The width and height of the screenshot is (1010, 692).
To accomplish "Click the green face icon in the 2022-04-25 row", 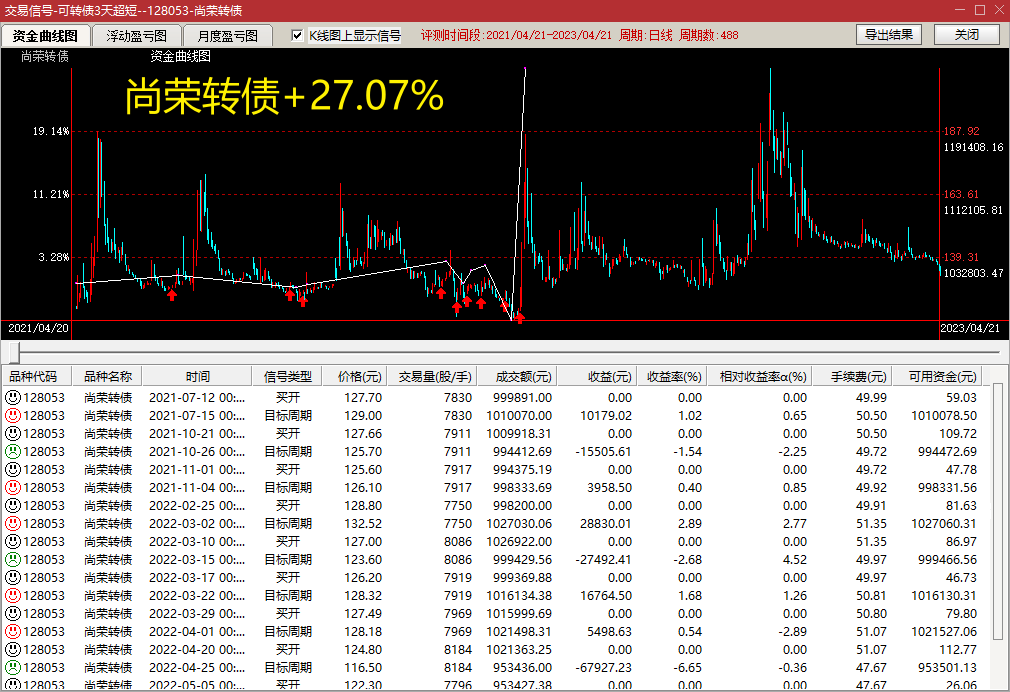I will [x=13, y=667].
